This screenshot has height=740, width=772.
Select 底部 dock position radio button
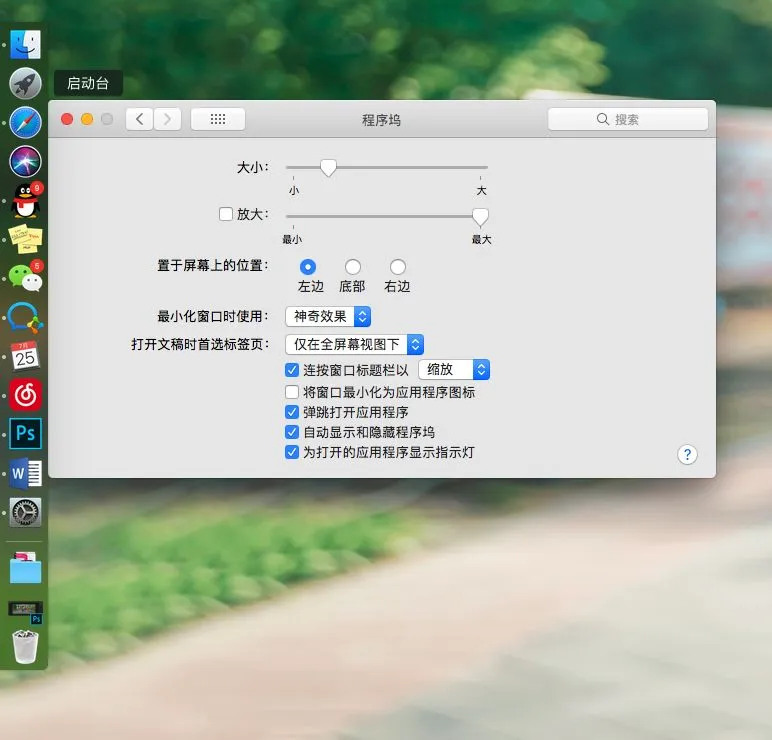click(x=353, y=267)
